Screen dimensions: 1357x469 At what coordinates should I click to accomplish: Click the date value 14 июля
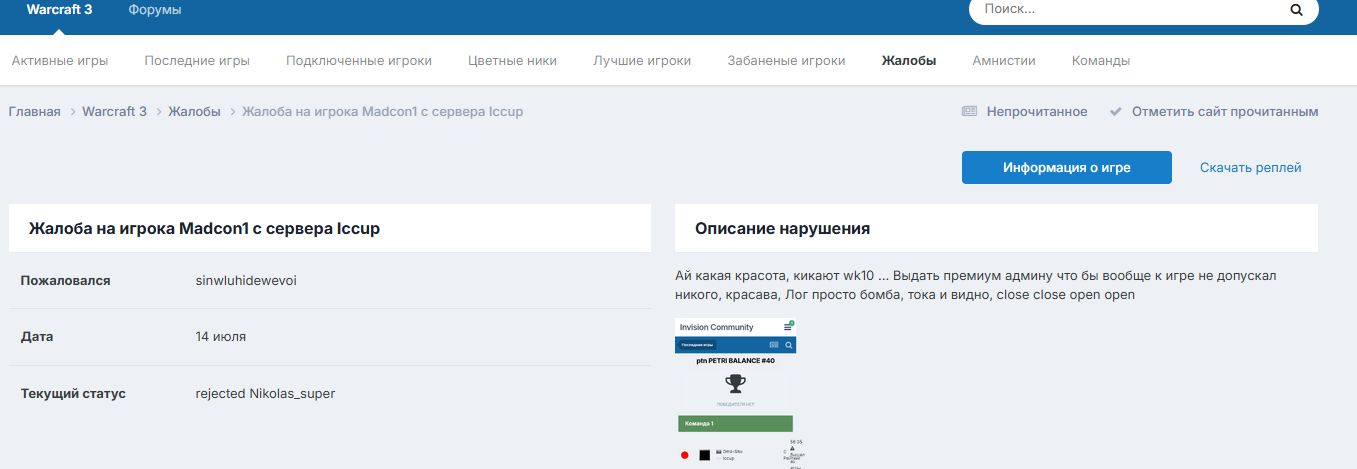(x=221, y=336)
